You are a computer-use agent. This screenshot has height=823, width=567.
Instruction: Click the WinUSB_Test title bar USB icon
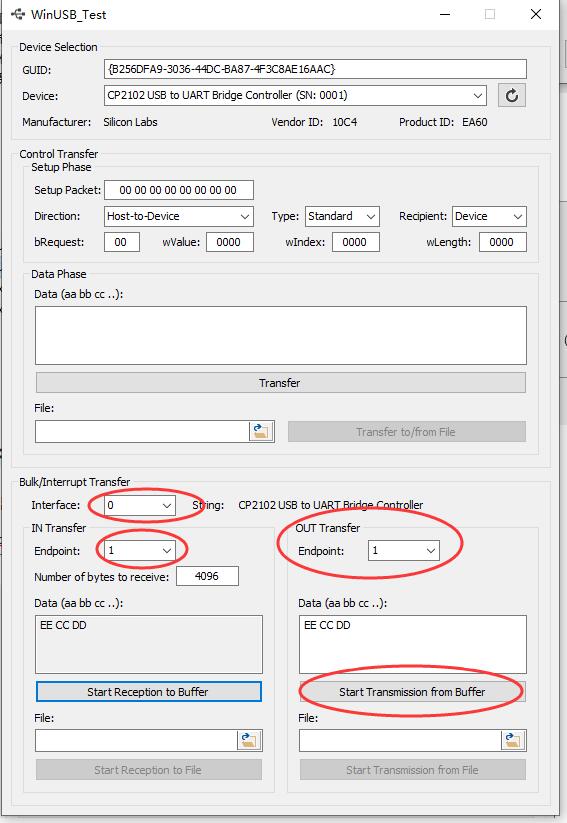point(18,14)
